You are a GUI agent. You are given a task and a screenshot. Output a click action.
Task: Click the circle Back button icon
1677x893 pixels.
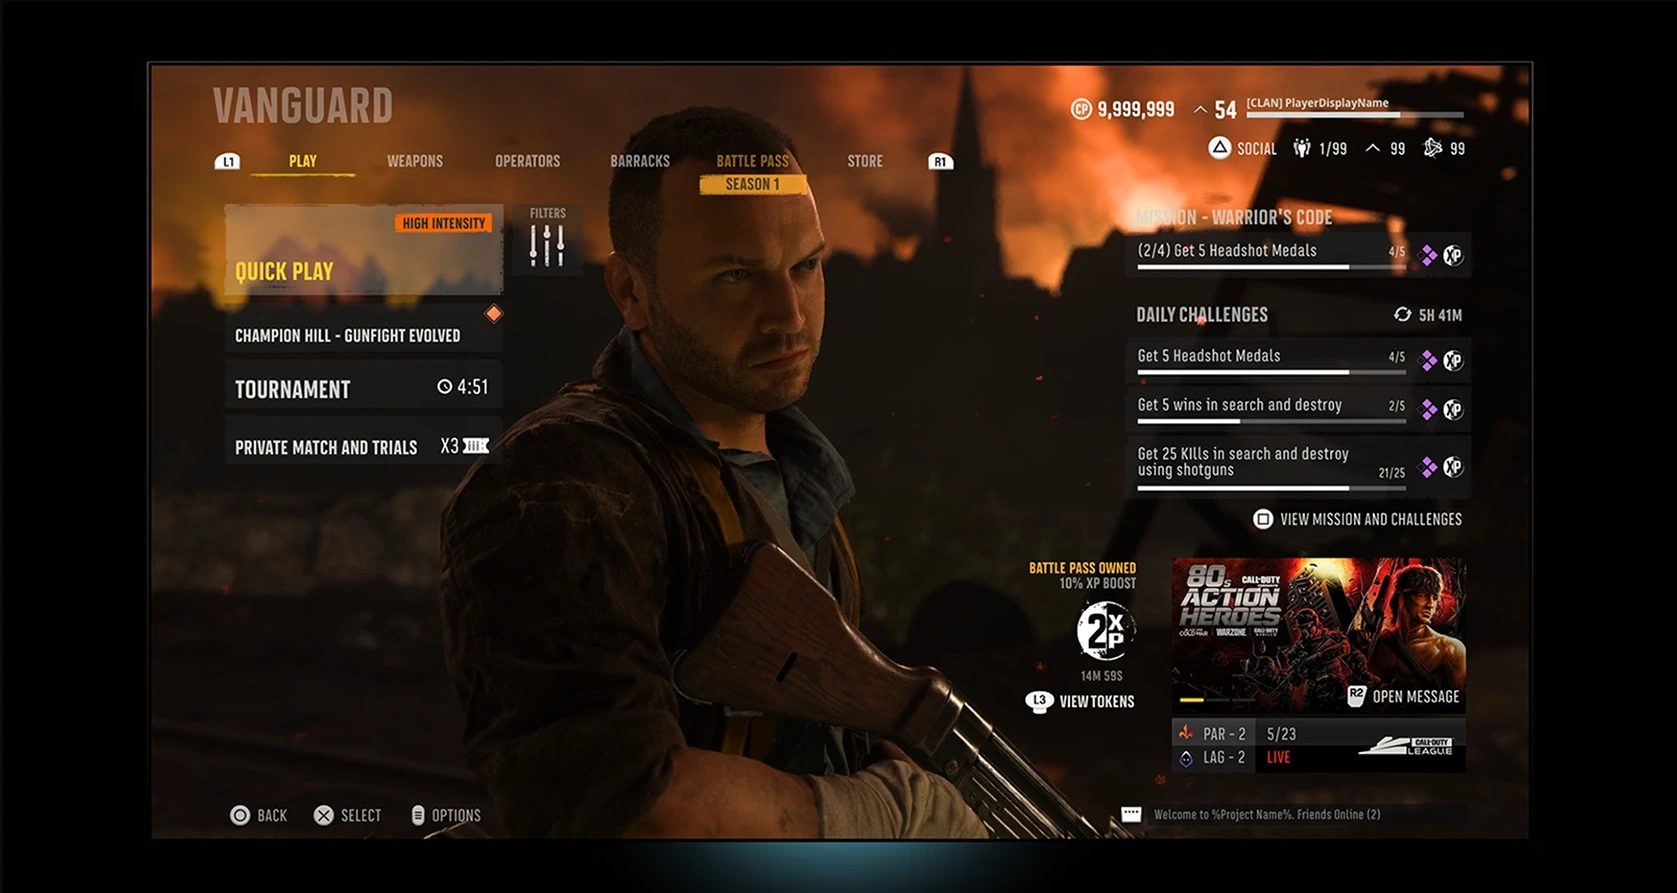240,815
